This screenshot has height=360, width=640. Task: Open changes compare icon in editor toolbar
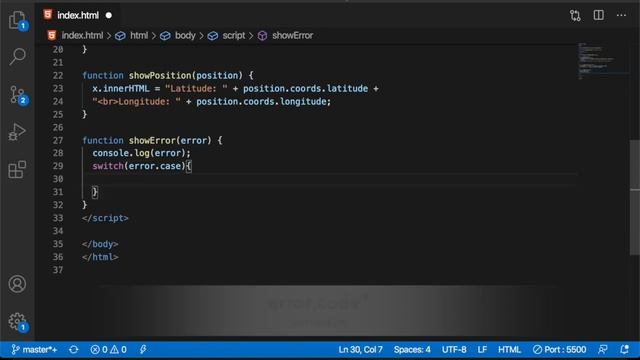point(575,16)
